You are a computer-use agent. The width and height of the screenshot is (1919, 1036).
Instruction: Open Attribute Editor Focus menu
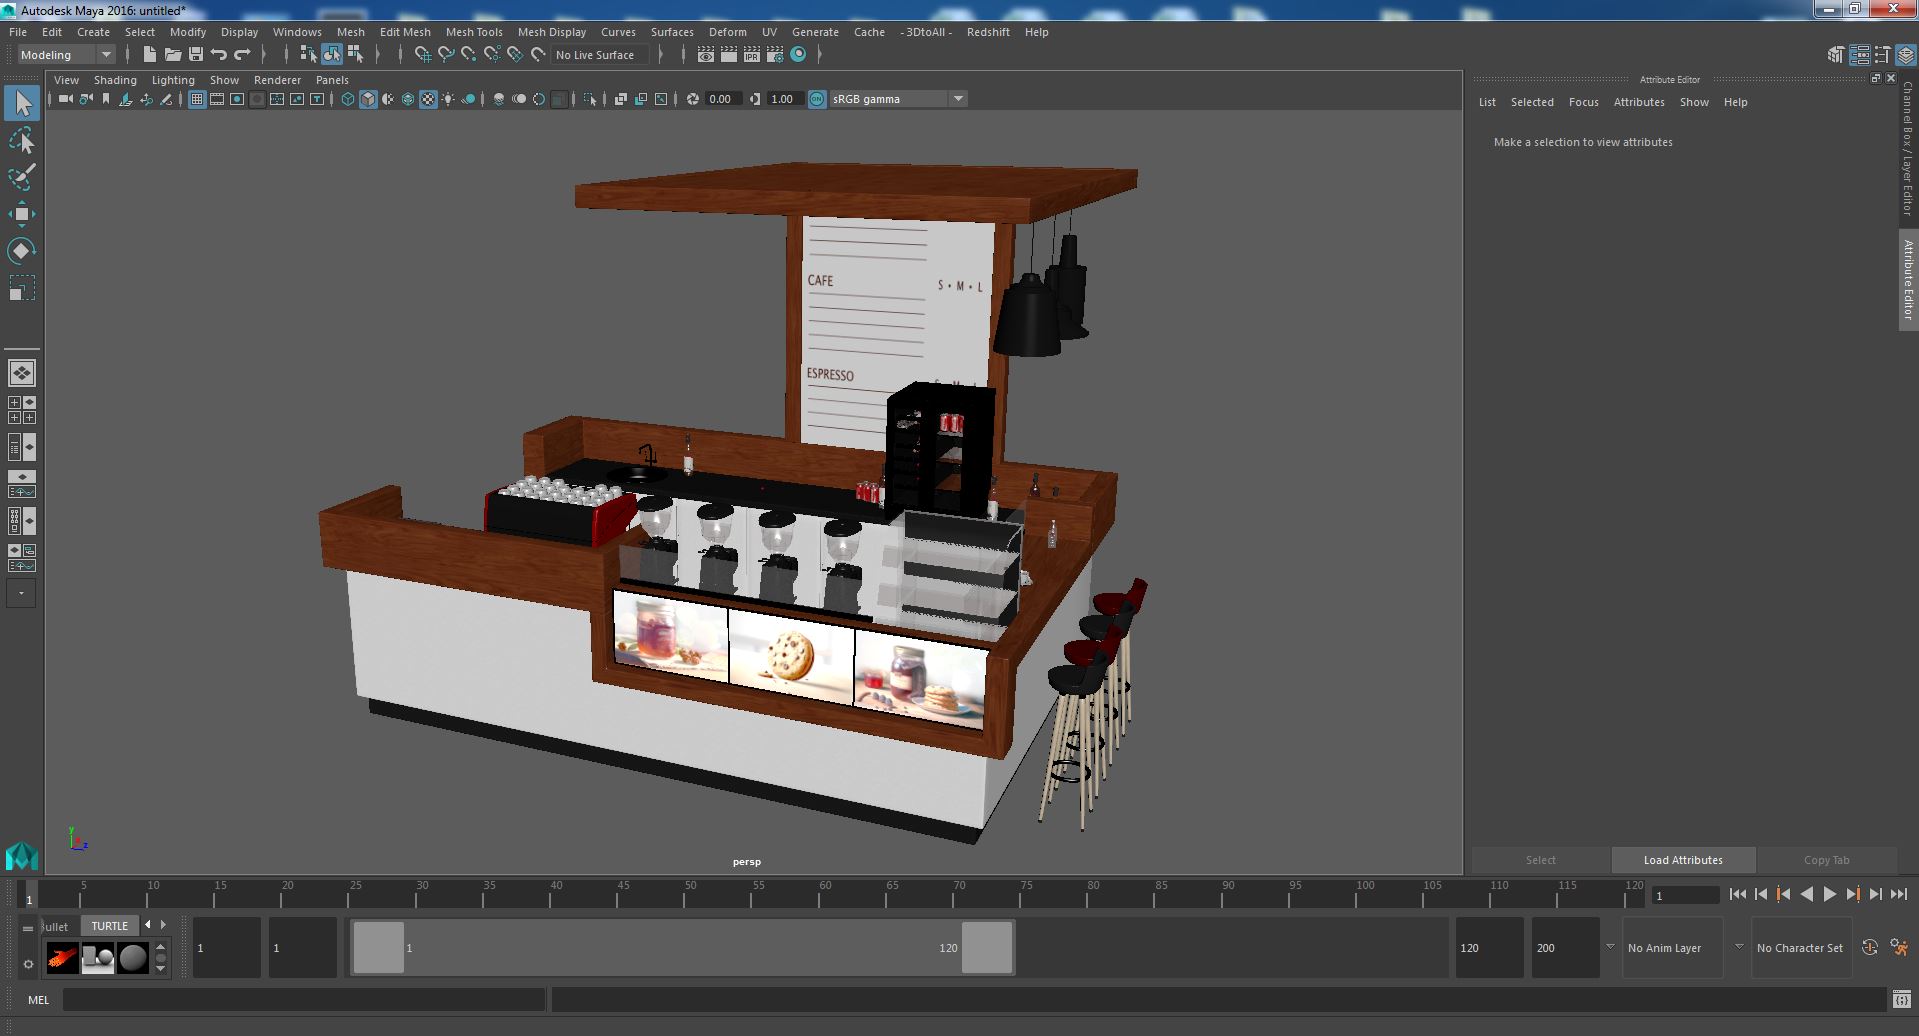(x=1583, y=102)
